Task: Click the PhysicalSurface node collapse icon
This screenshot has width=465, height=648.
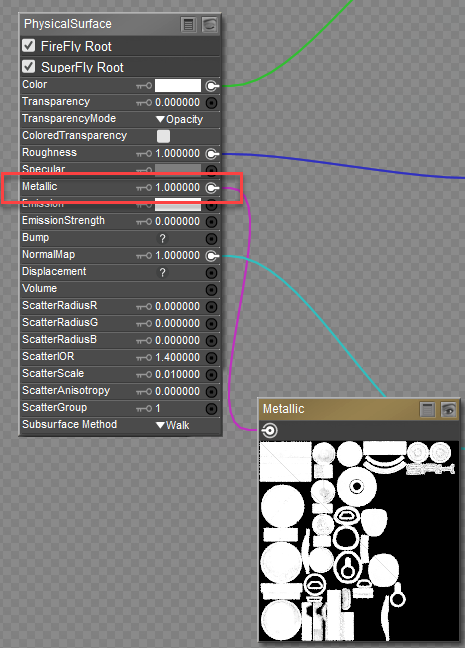Action: coord(188,25)
